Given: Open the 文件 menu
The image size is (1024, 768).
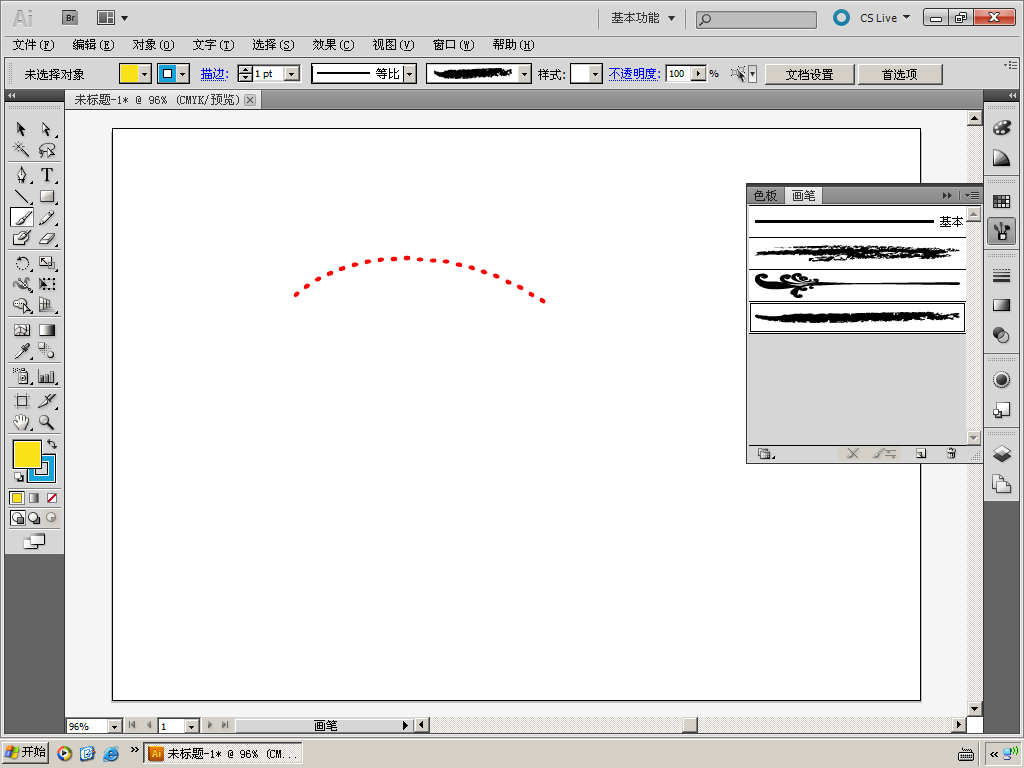Looking at the screenshot, I should coord(33,44).
